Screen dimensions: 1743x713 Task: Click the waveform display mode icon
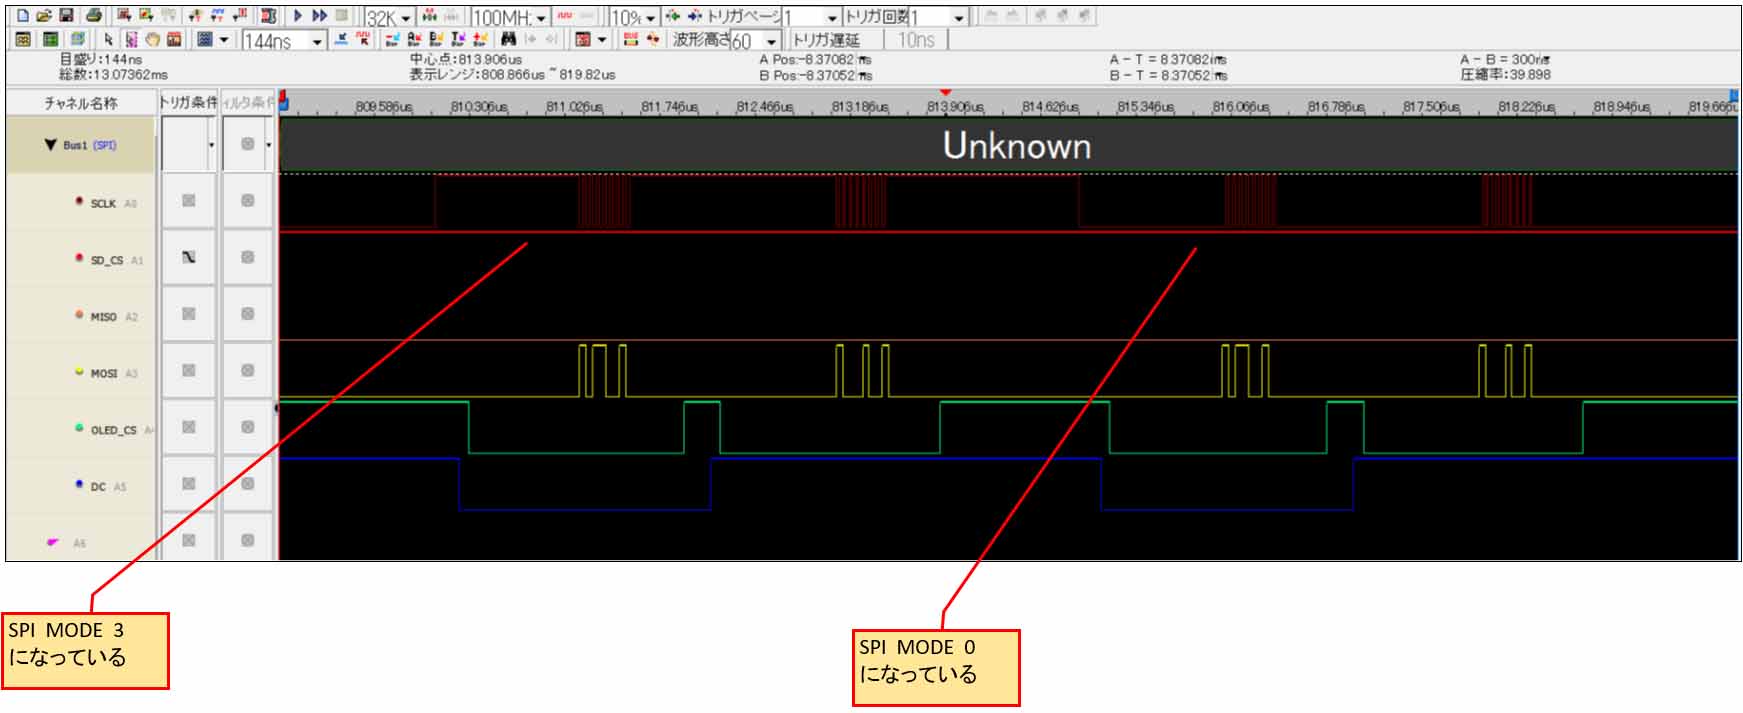(204, 39)
